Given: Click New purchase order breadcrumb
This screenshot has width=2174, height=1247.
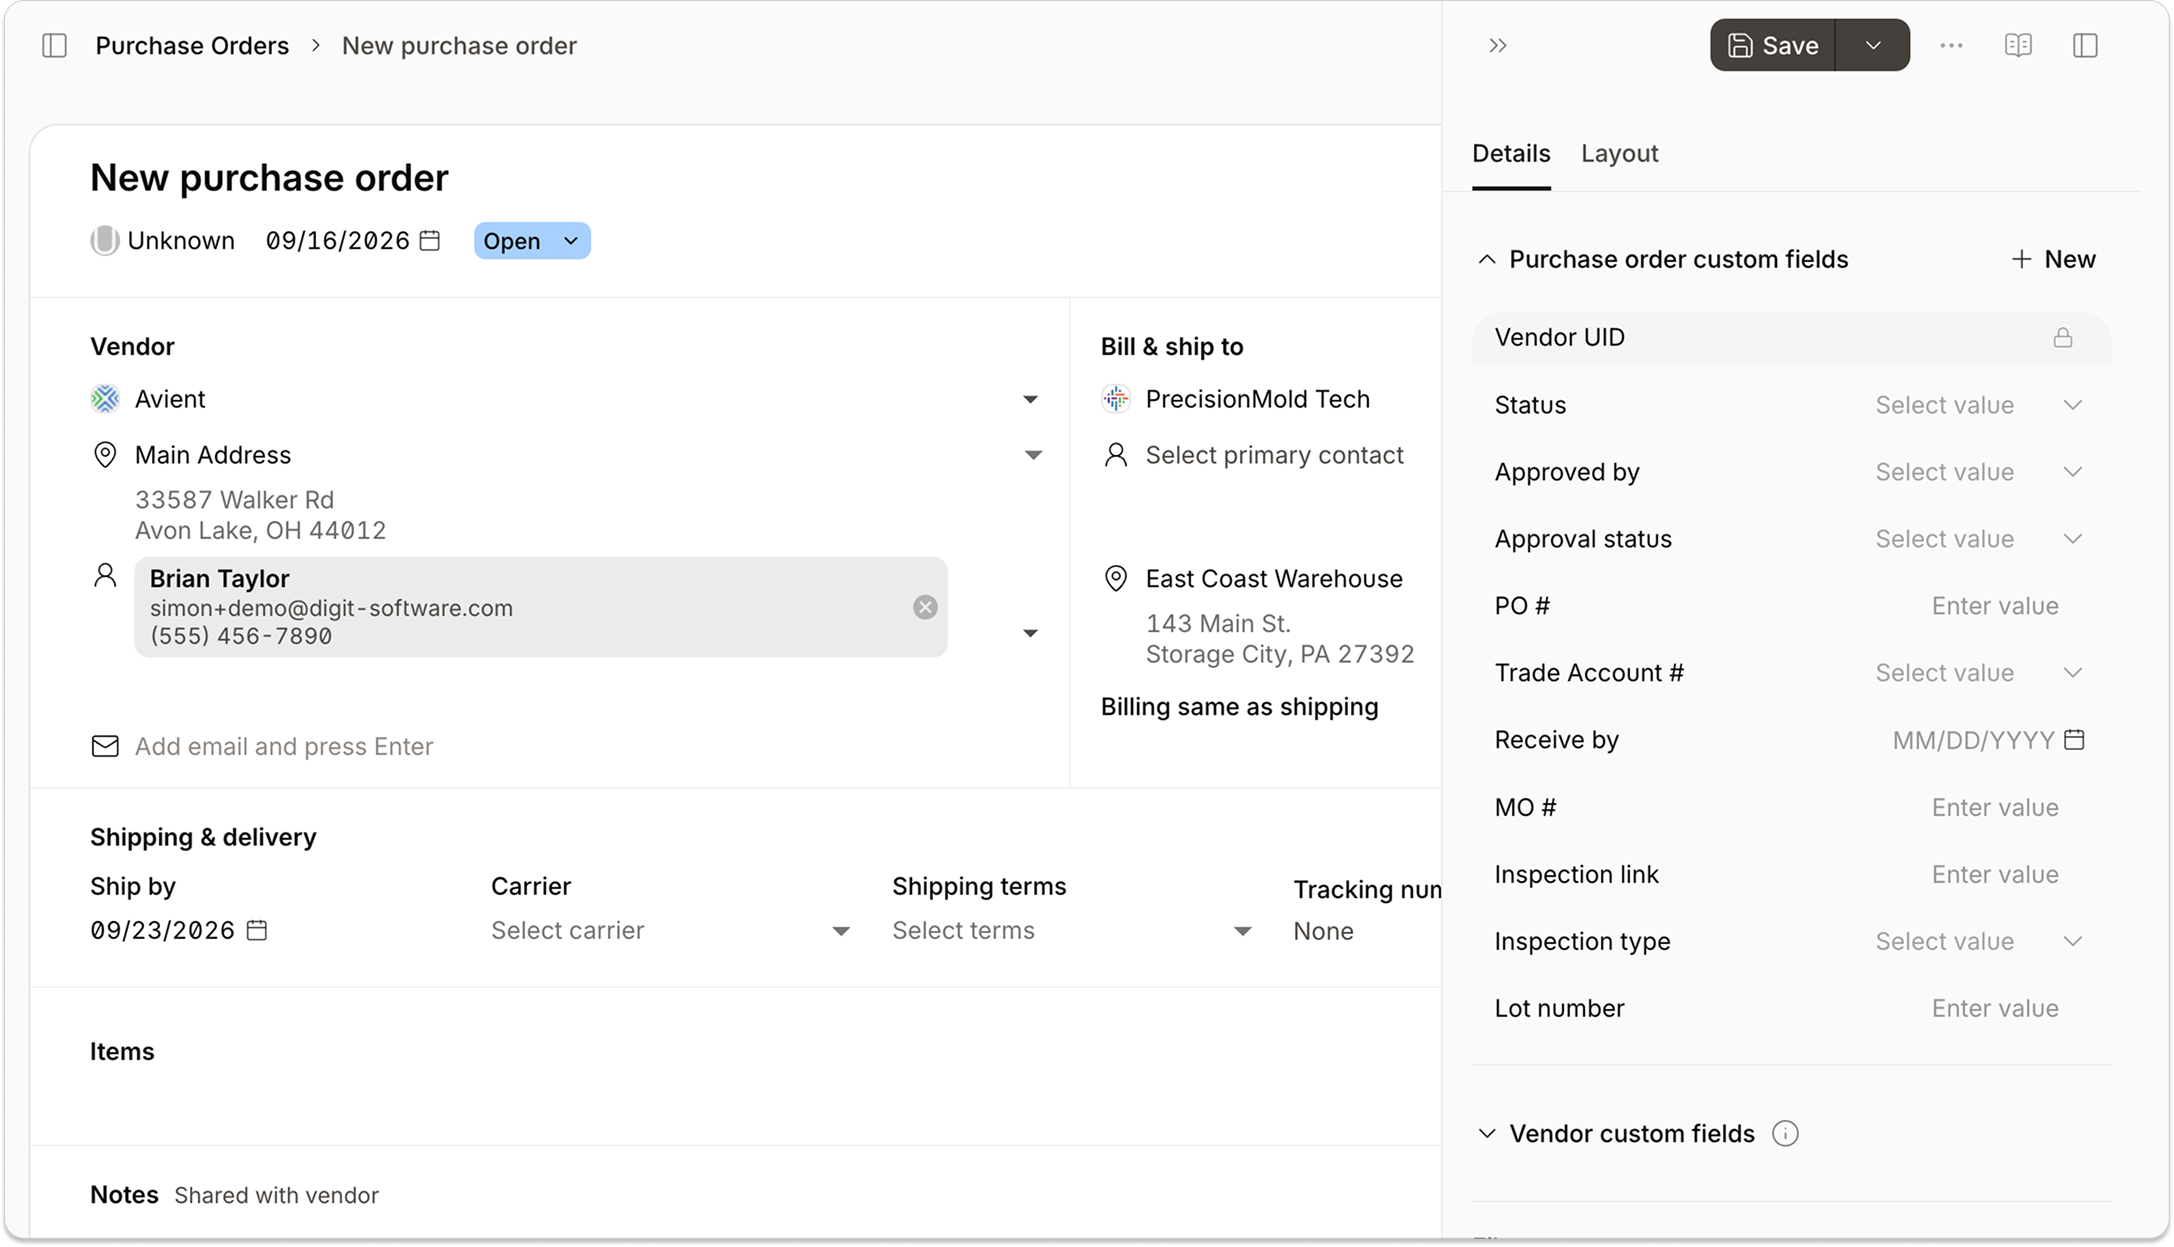Looking at the screenshot, I should click(x=459, y=46).
